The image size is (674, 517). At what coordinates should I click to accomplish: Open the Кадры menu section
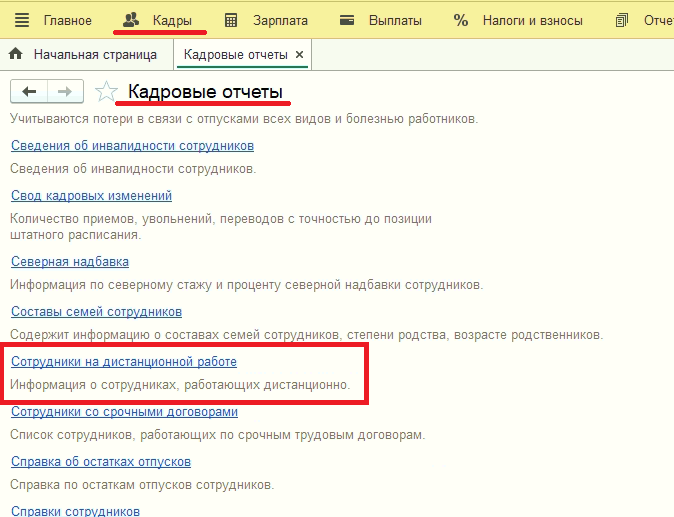click(172, 21)
